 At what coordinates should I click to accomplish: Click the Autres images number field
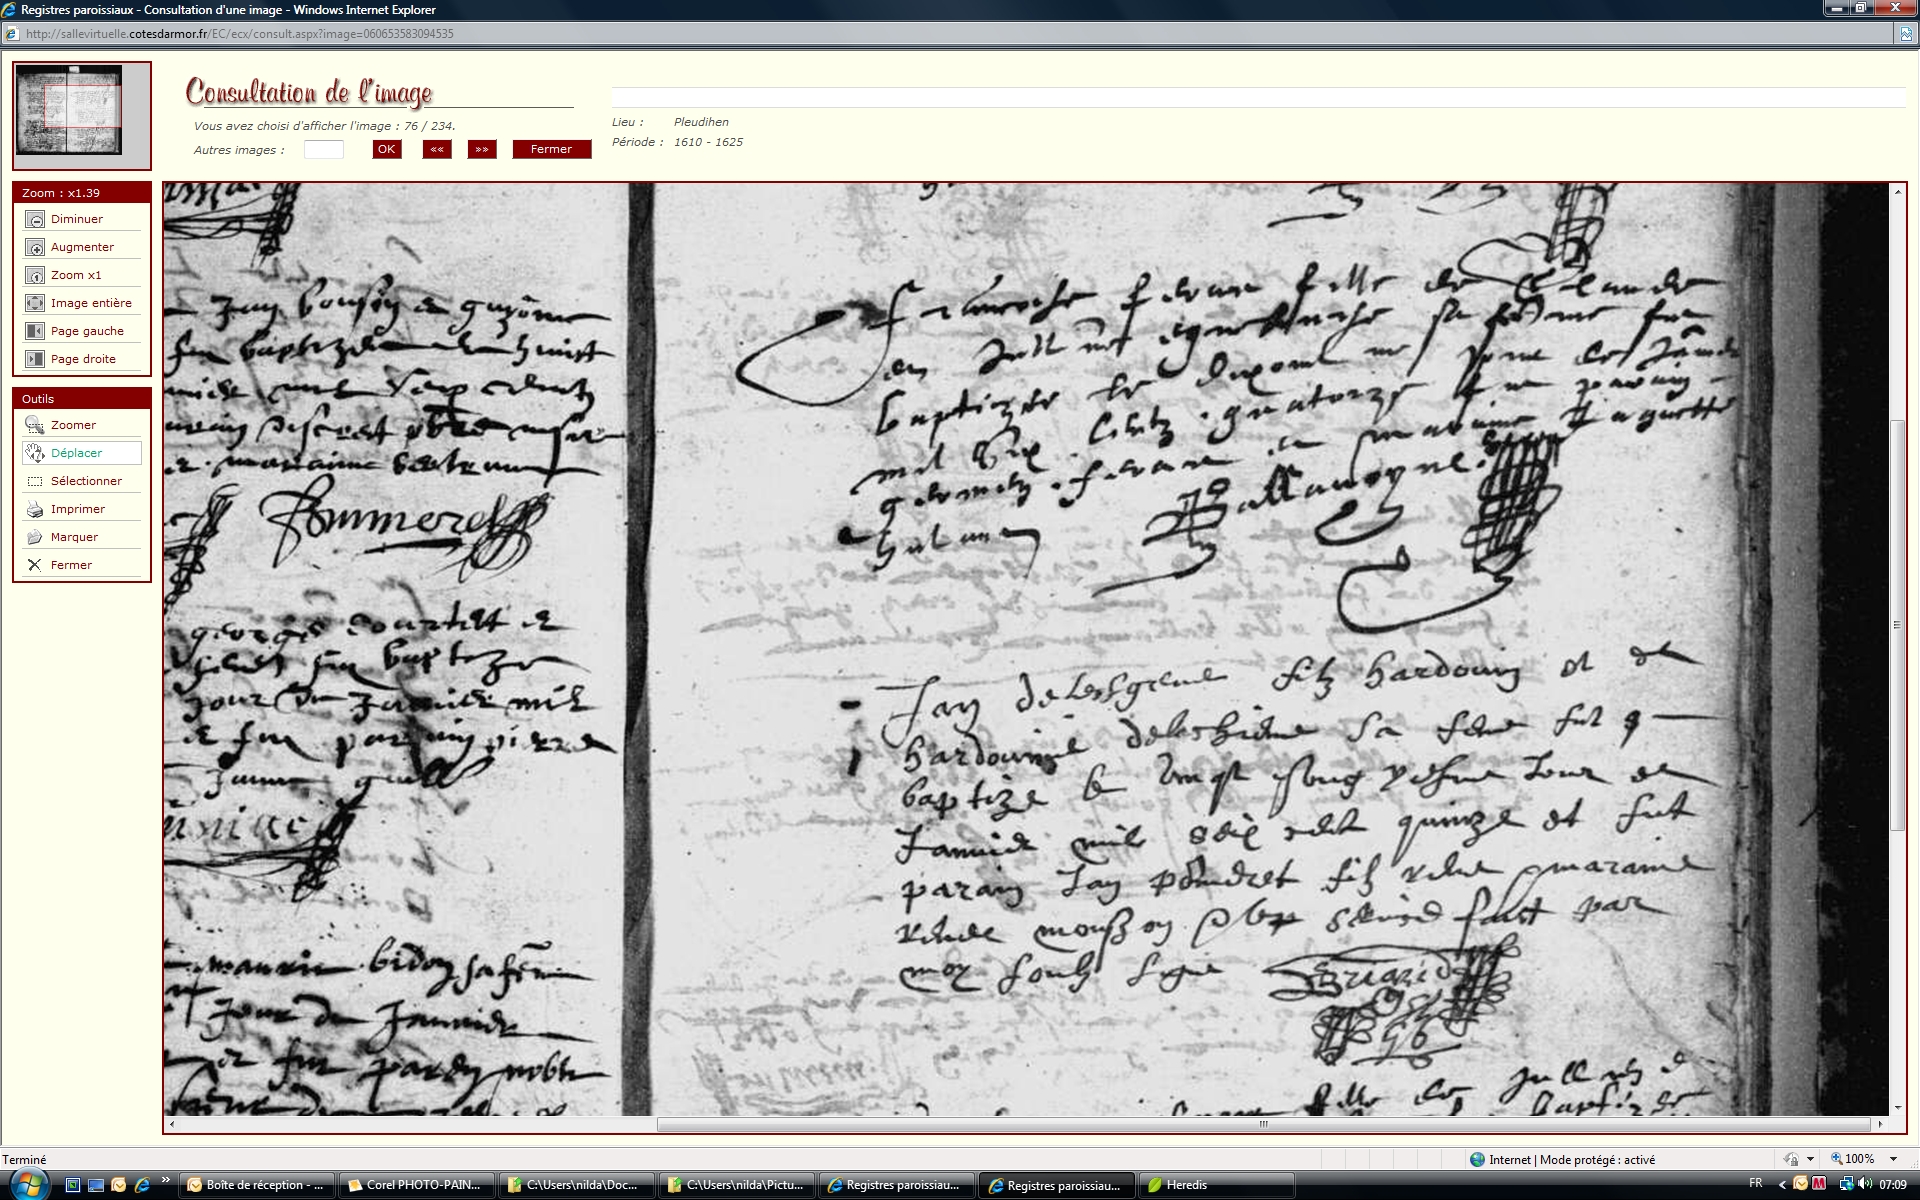pyautogui.click(x=323, y=149)
